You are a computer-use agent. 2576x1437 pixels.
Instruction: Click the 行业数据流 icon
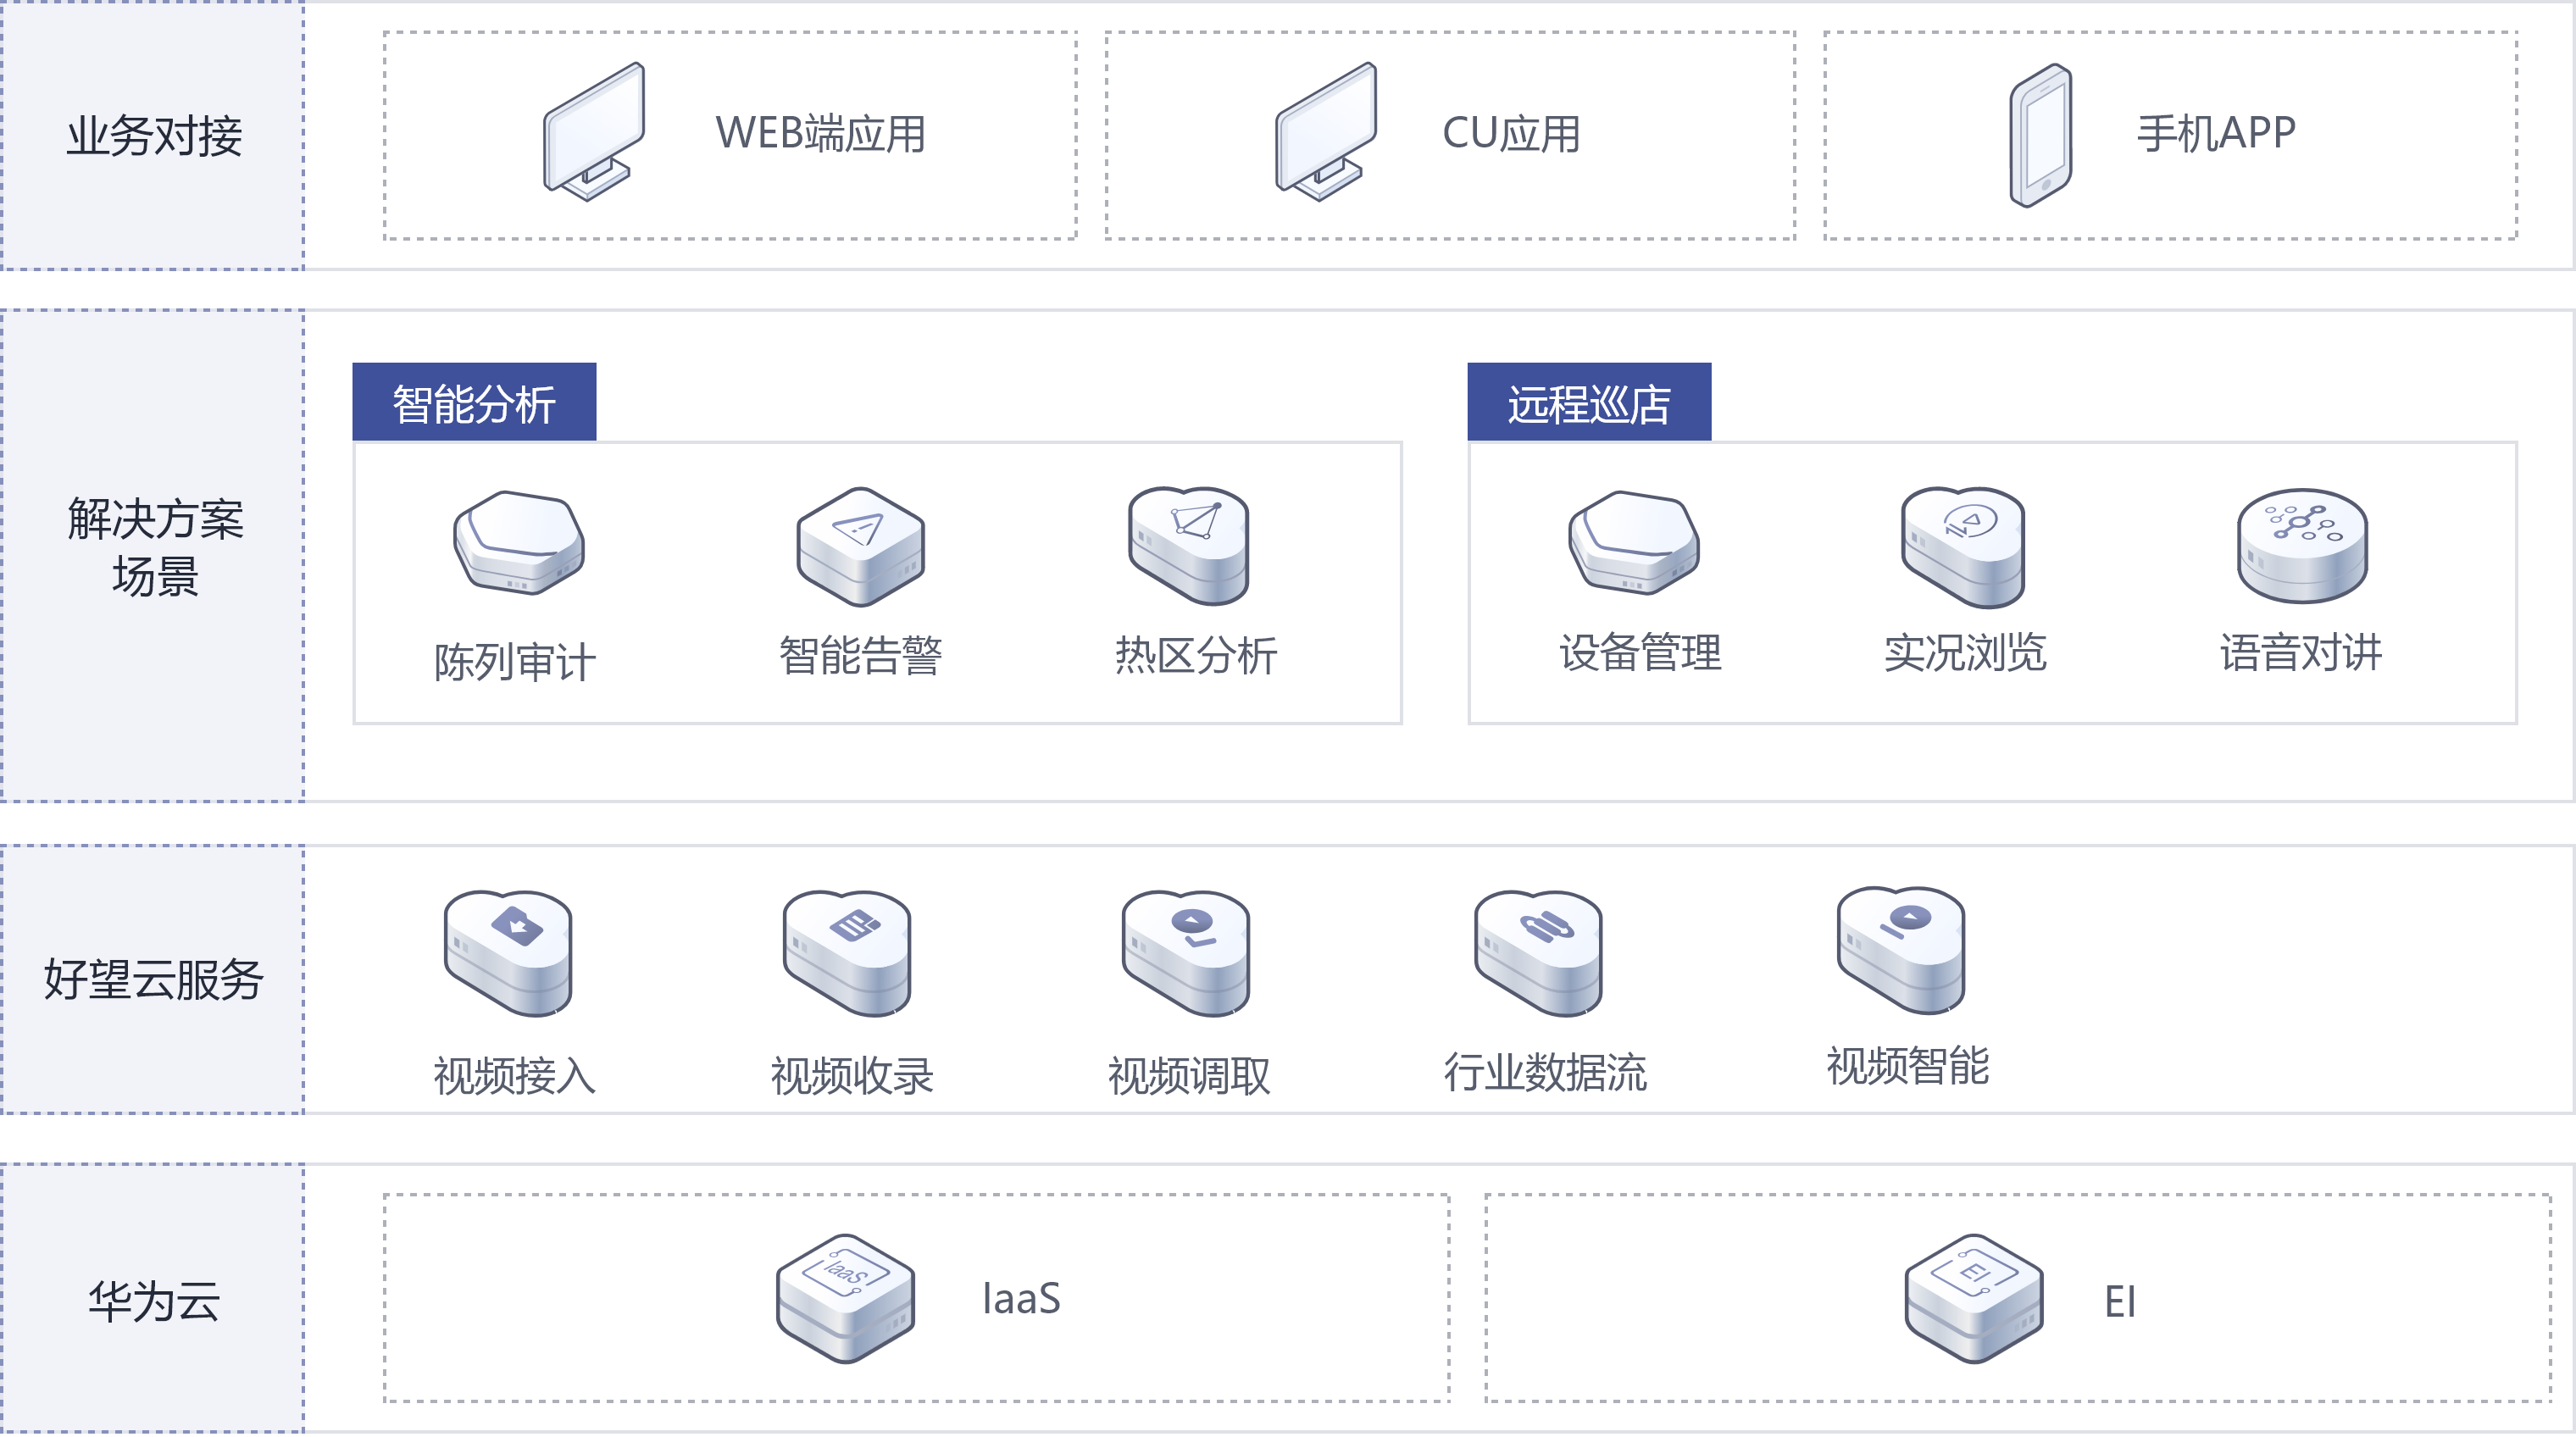(1538, 953)
